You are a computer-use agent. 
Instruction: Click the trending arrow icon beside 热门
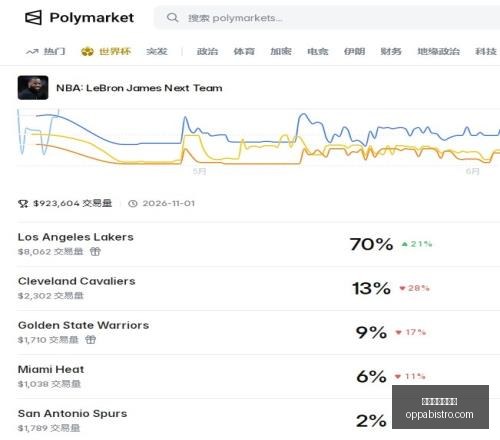32,52
